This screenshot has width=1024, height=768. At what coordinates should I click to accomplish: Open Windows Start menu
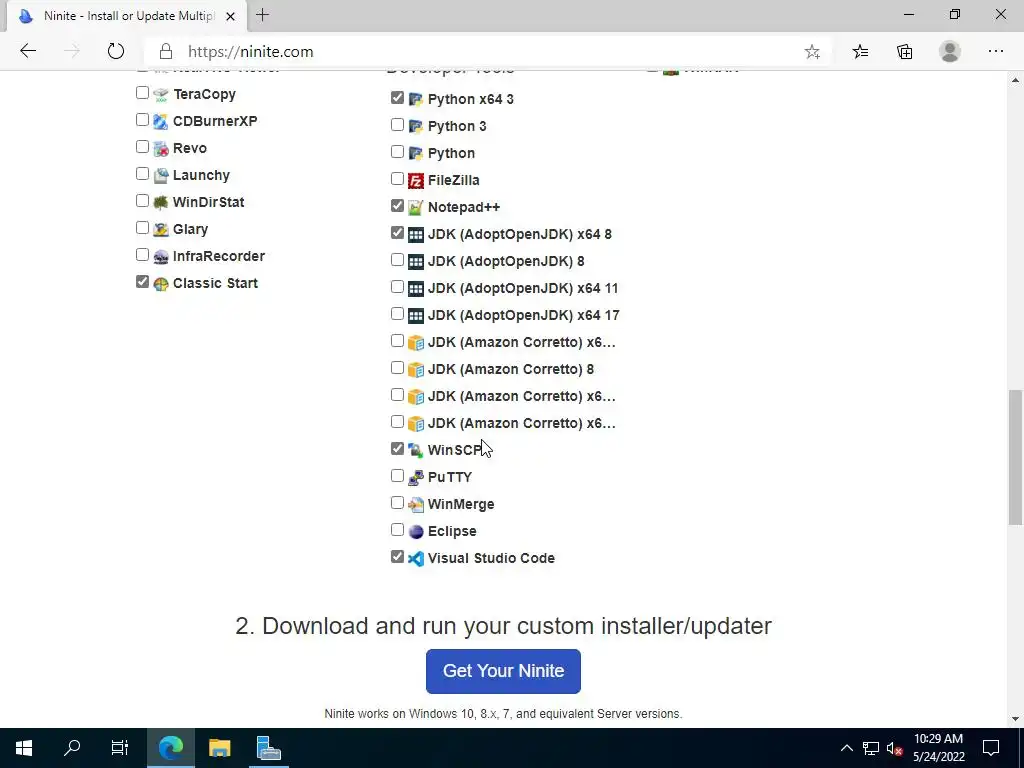coord(24,748)
